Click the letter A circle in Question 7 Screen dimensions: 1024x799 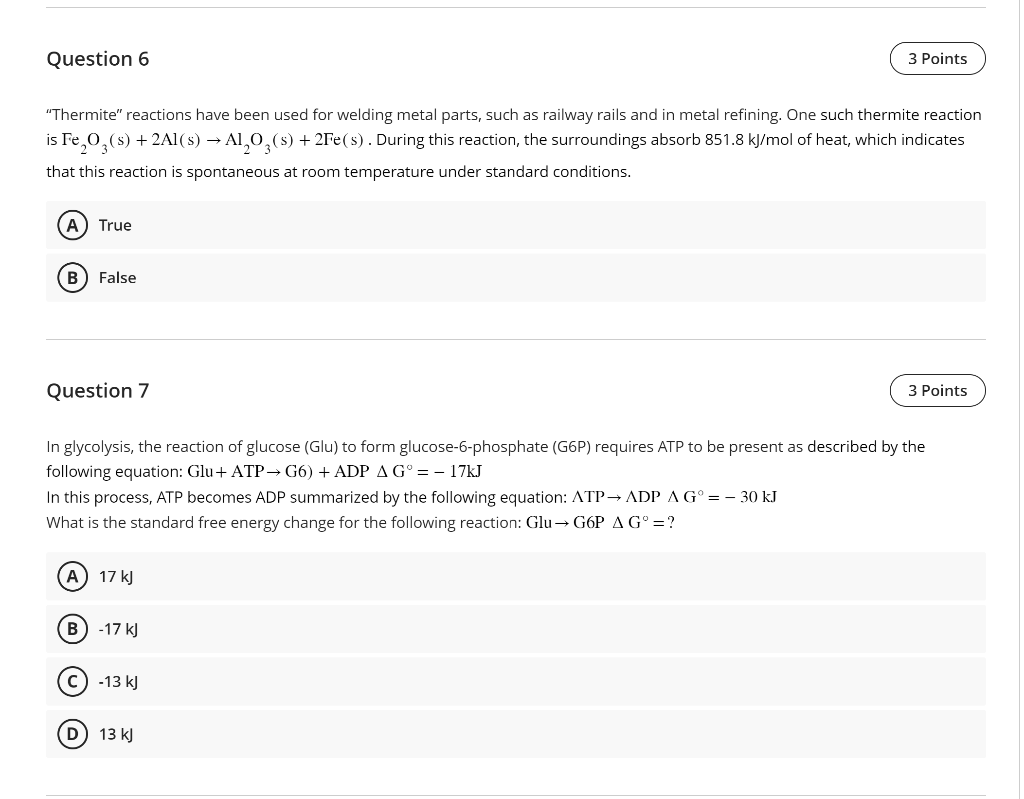pyautogui.click(x=72, y=576)
